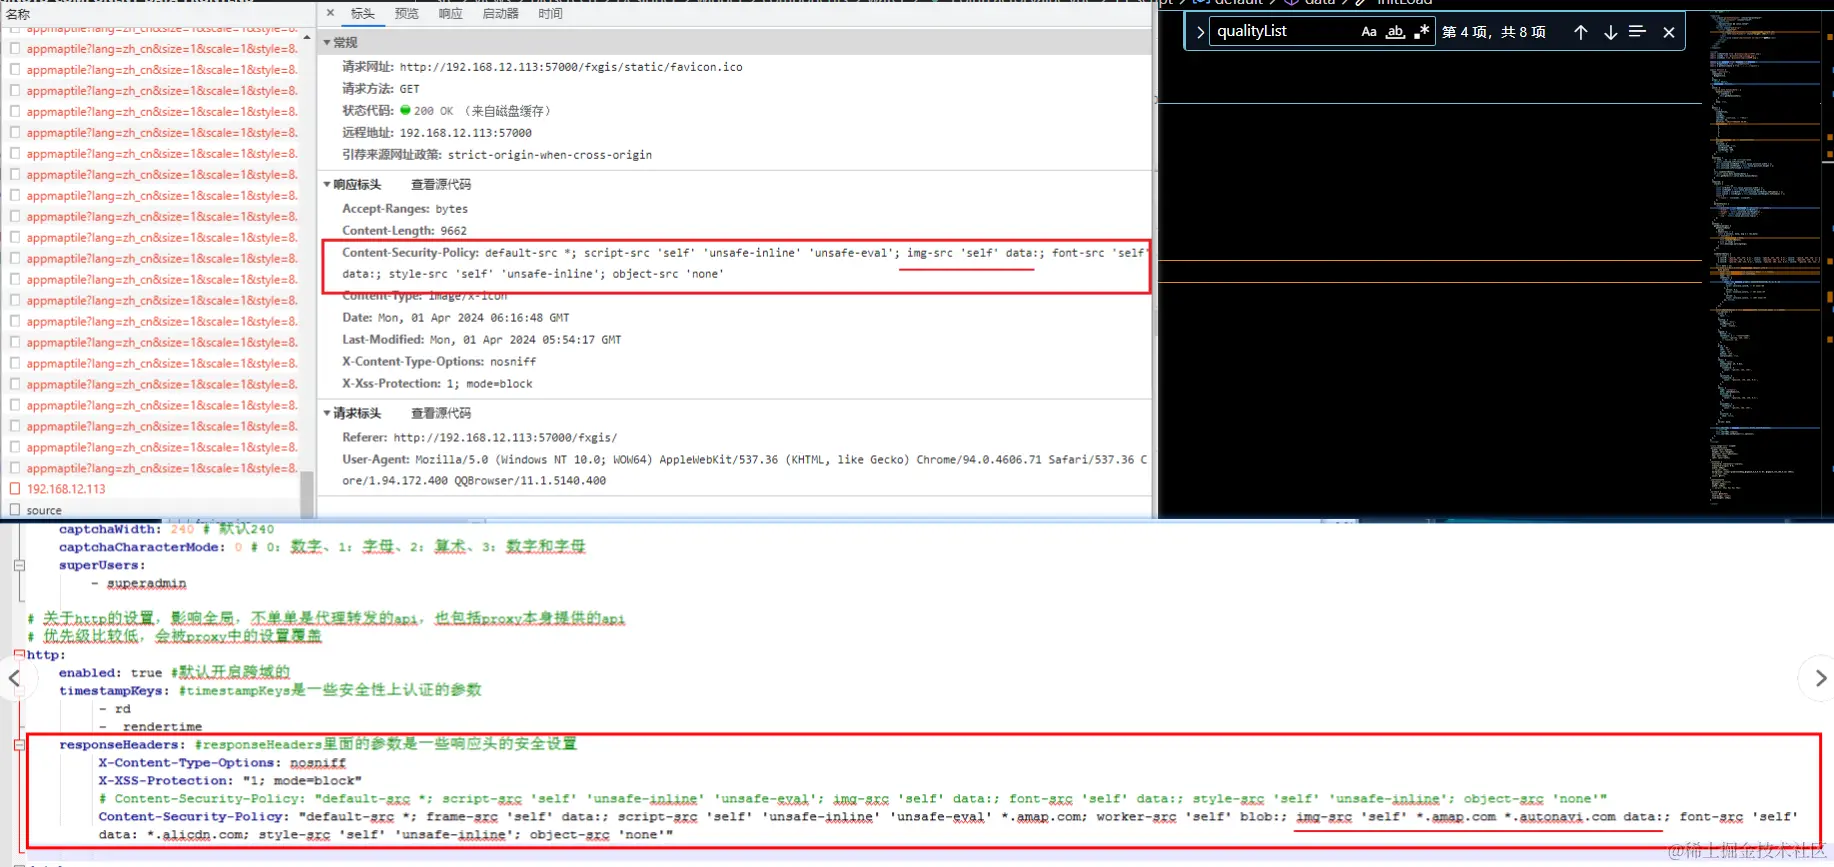
Task: Go to previous image with left arrow
Action: click(x=14, y=679)
